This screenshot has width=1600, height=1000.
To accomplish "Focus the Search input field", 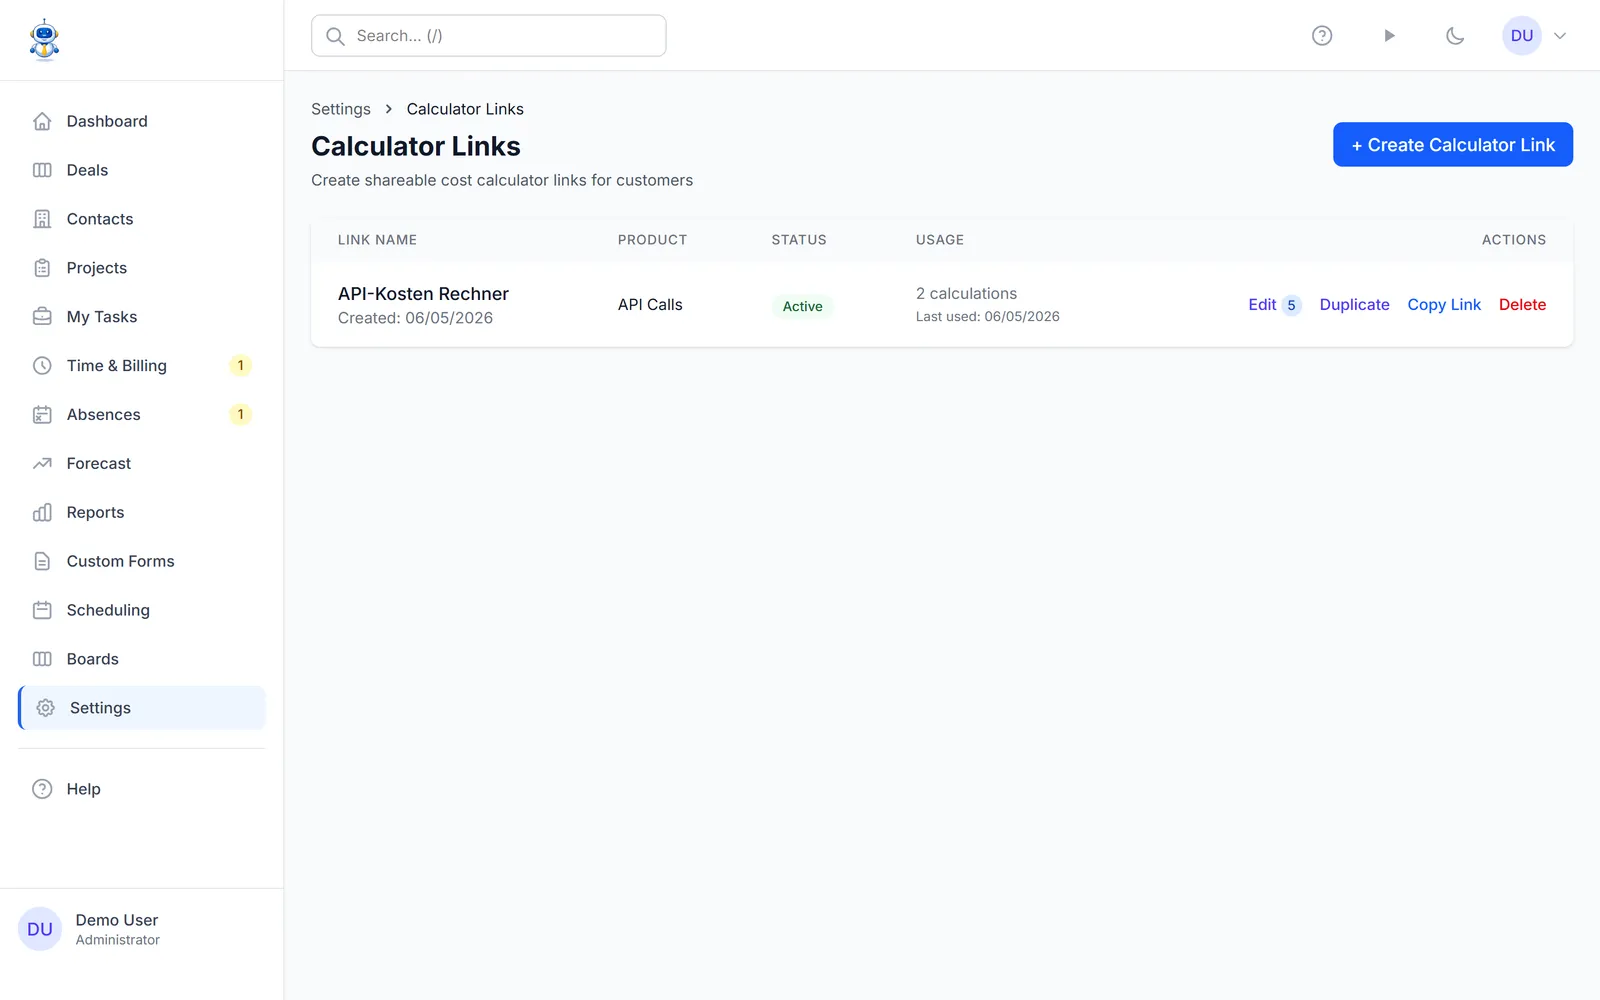I will (x=488, y=36).
